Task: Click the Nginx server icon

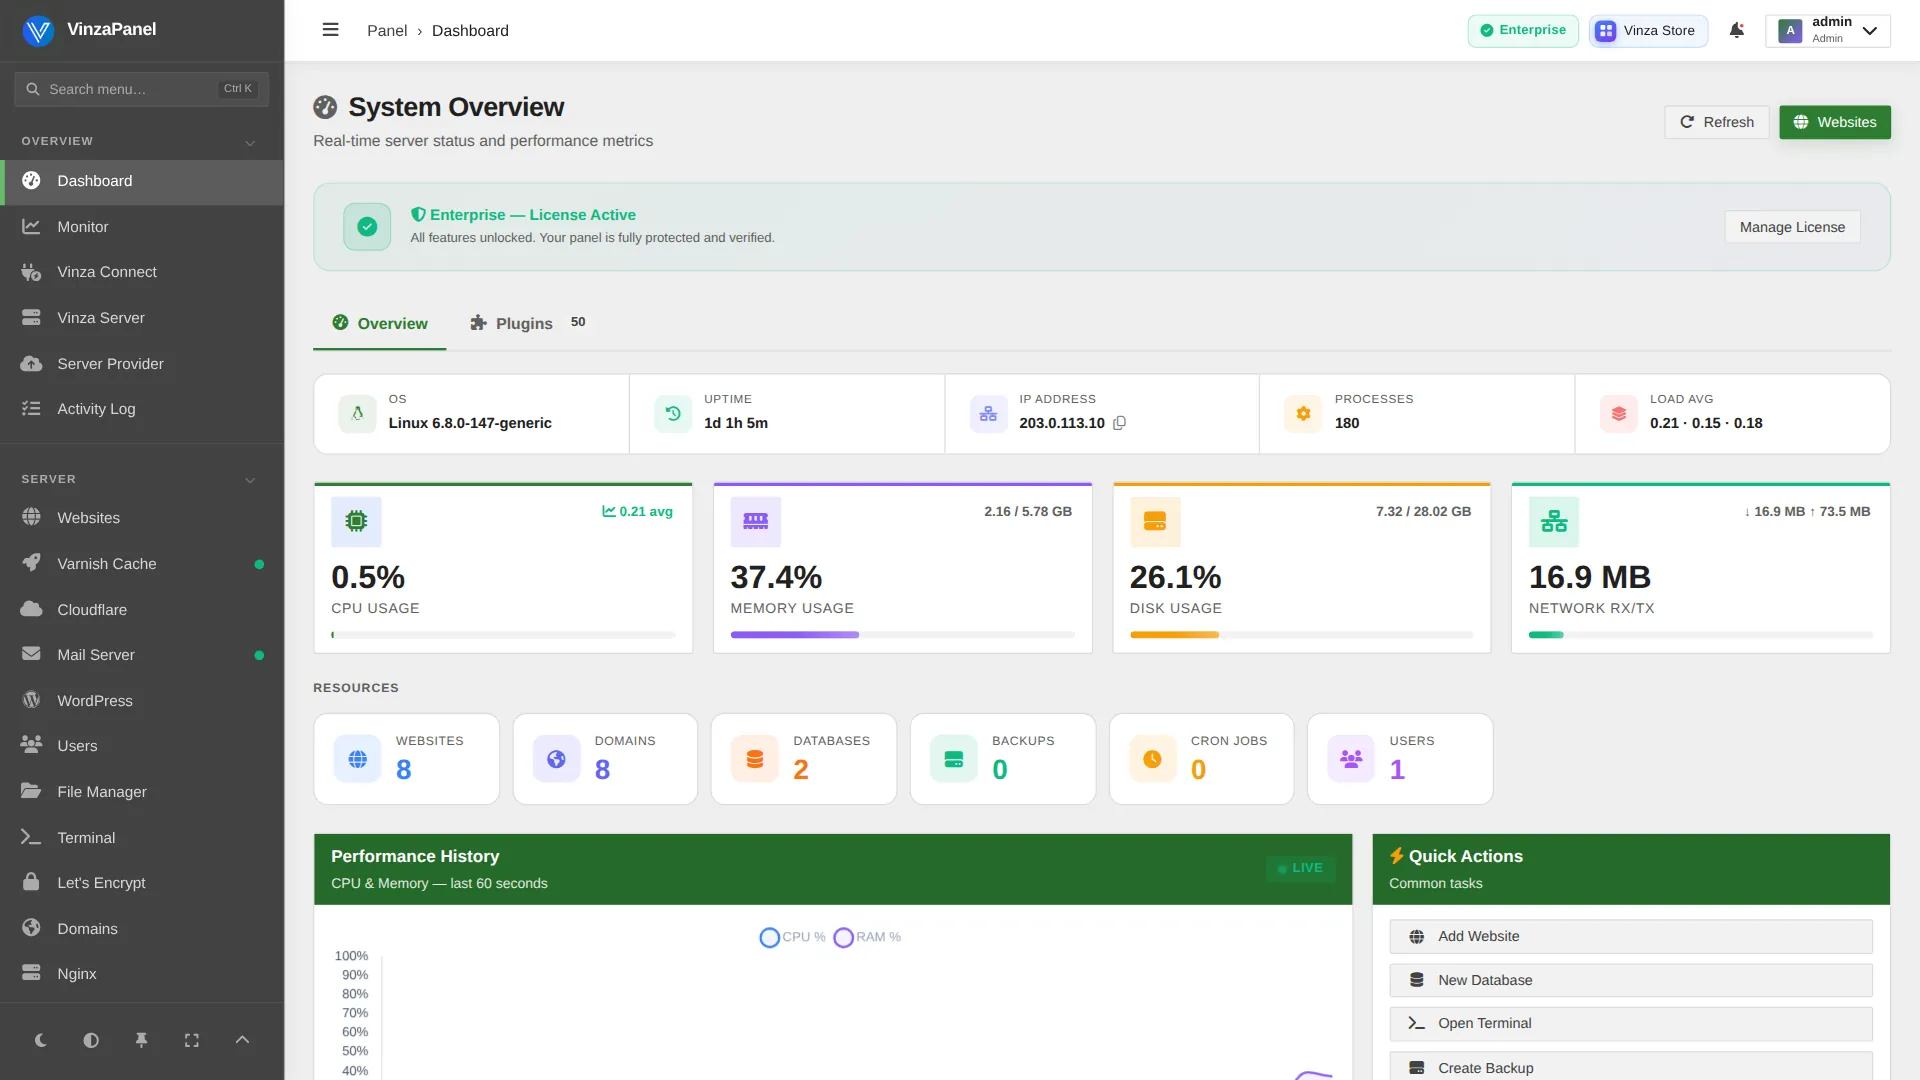Action: click(x=31, y=973)
